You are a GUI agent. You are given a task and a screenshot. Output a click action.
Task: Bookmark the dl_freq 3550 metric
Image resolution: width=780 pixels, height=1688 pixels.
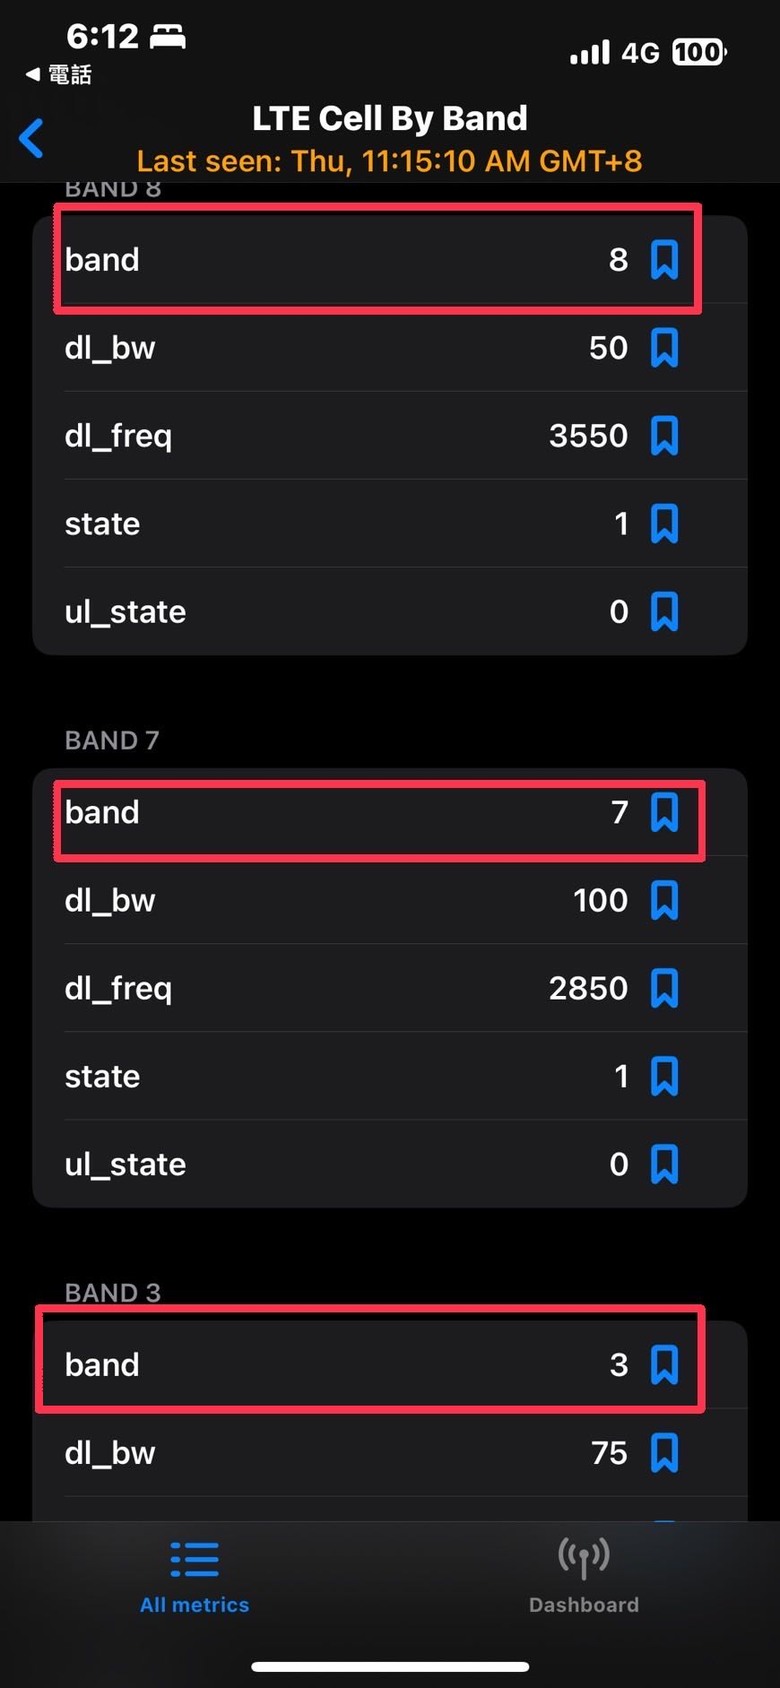(664, 436)
